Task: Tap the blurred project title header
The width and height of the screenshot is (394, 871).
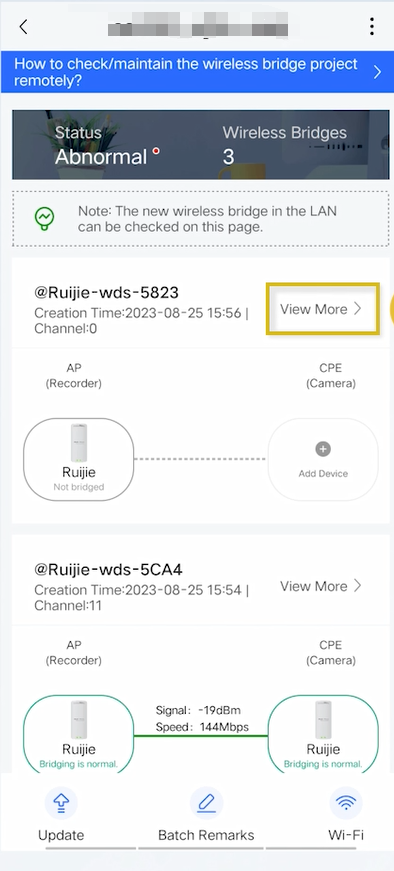Action: (198, 26)
